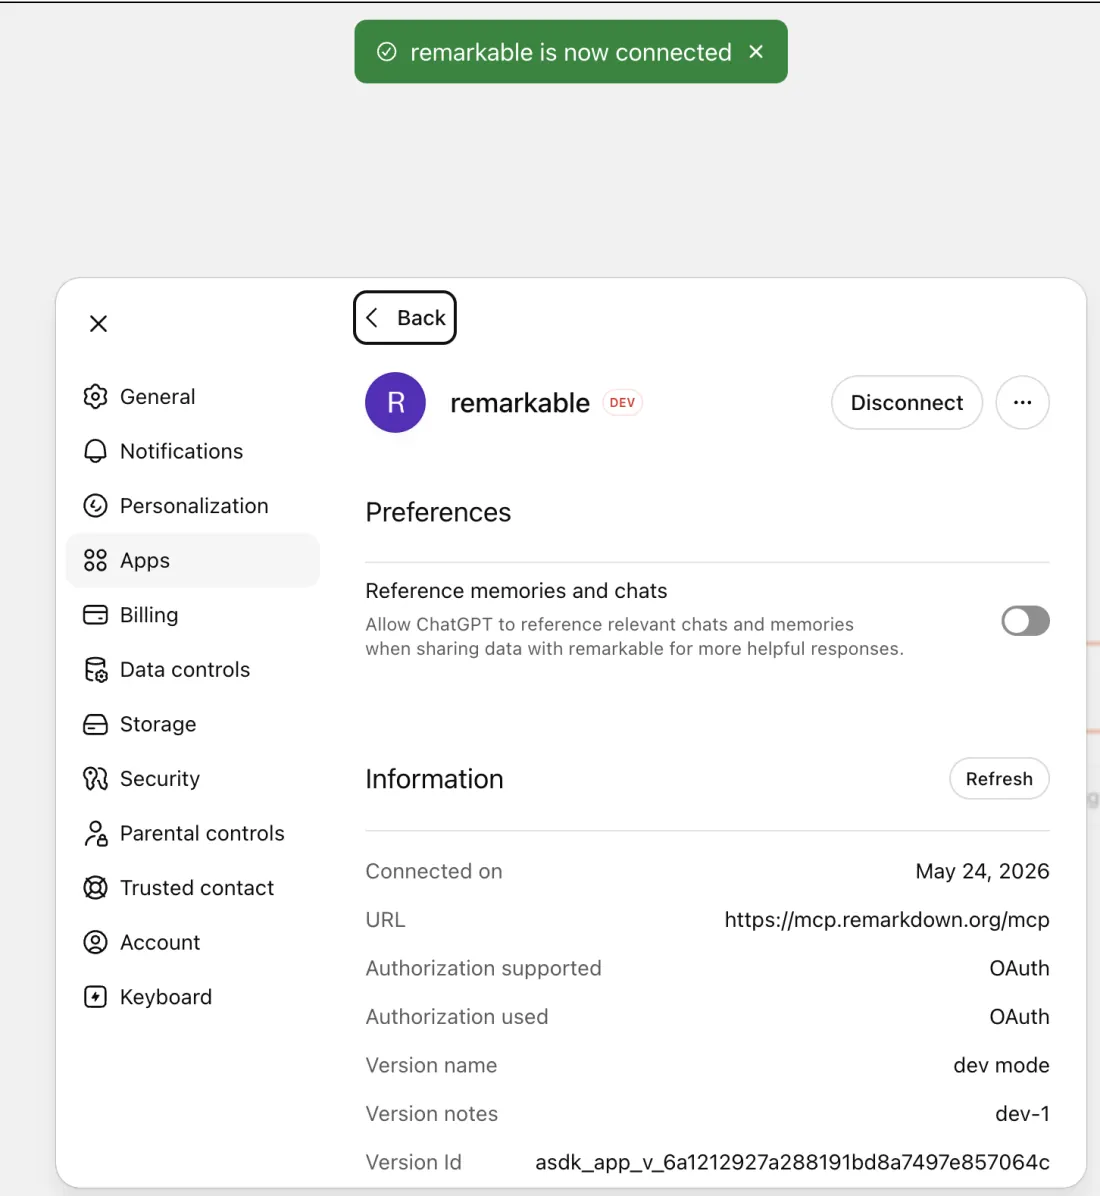Click the Parental controls person icon
The width and height of the screenshot is (1100, 1196).
point(95,833)
